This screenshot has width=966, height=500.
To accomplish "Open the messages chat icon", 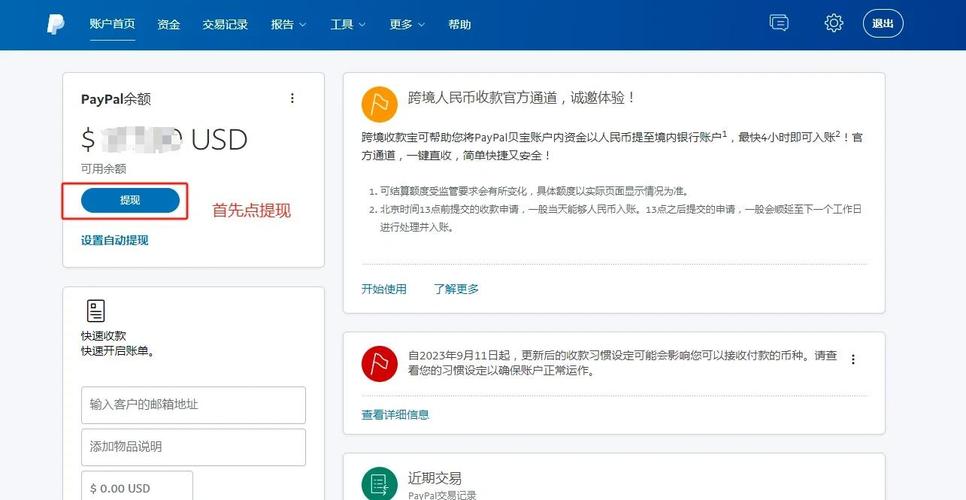I will pyautogui.click(x=779, y=23).
